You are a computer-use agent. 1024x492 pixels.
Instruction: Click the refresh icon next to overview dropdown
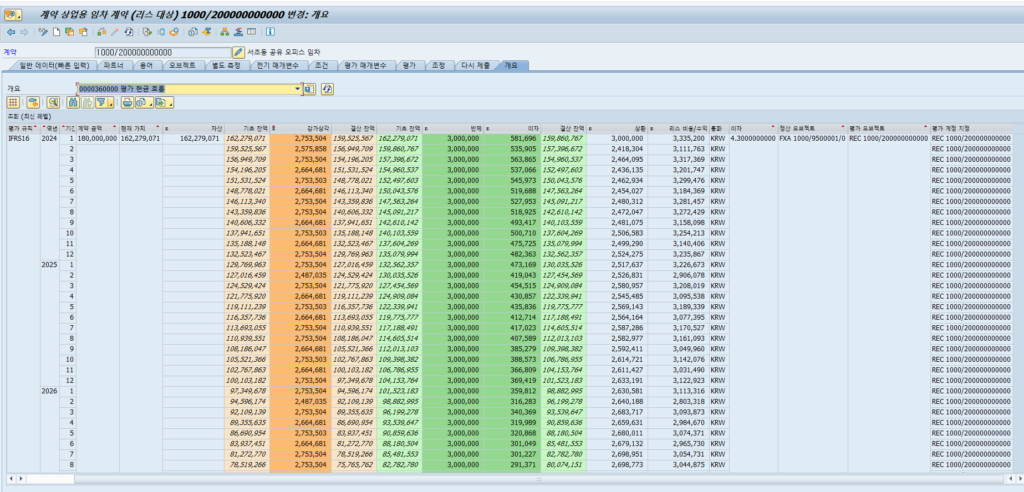pyautogui.click(x=327, y=89)
